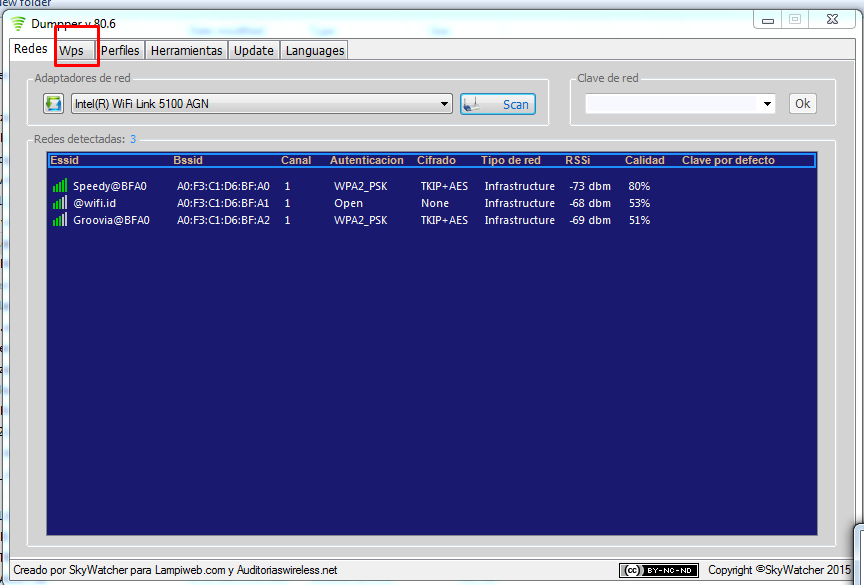Click the Ok button
This screenshot has height=585, width=864.
(x=802, y=104)
